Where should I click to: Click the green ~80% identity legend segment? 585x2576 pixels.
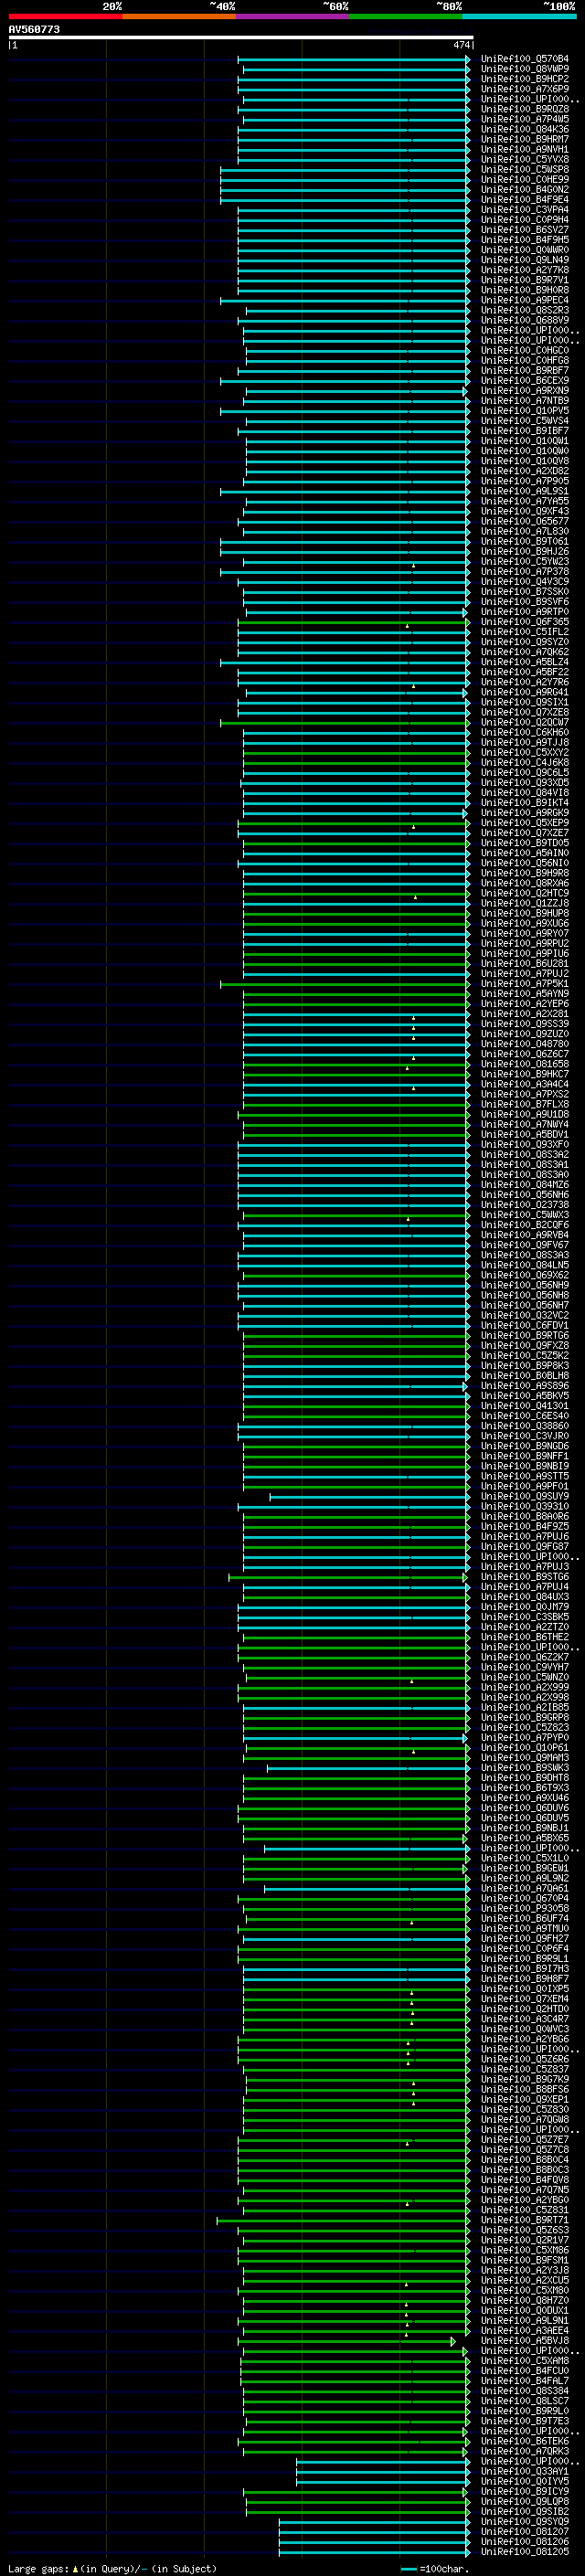[406, 16]
